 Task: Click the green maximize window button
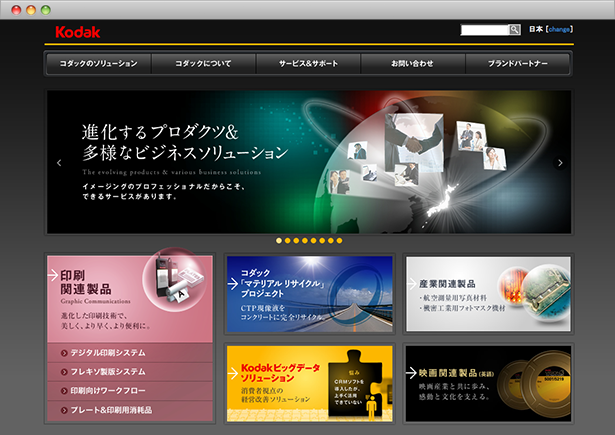point(46,10)
